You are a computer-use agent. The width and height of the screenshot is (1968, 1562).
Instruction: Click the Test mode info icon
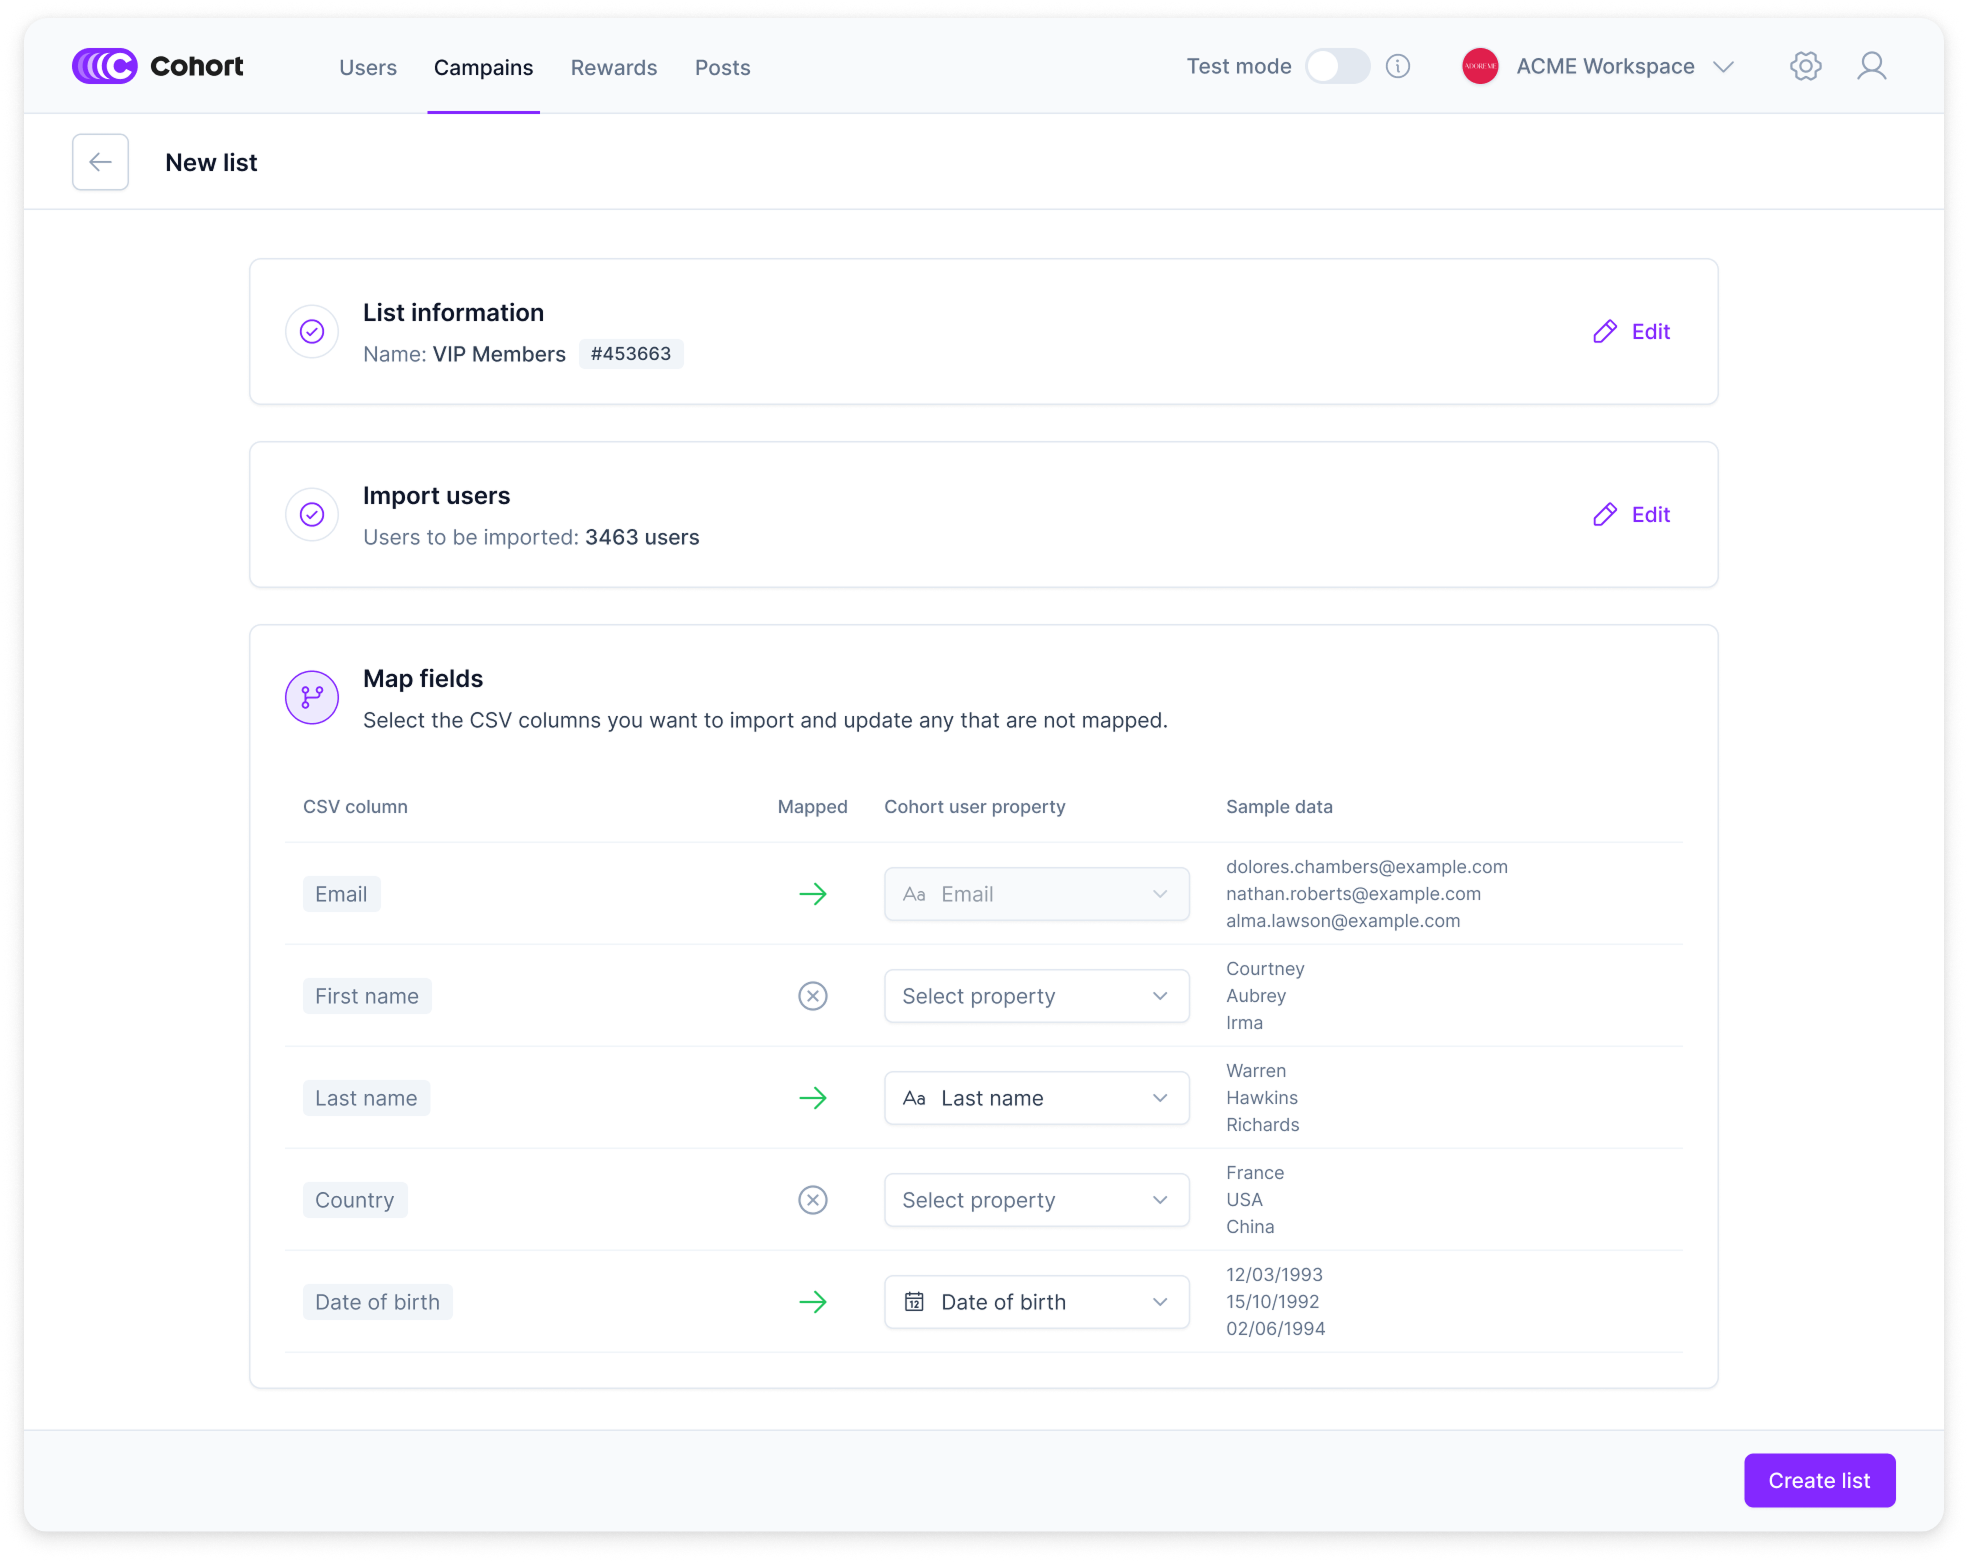pos(1397,67)
